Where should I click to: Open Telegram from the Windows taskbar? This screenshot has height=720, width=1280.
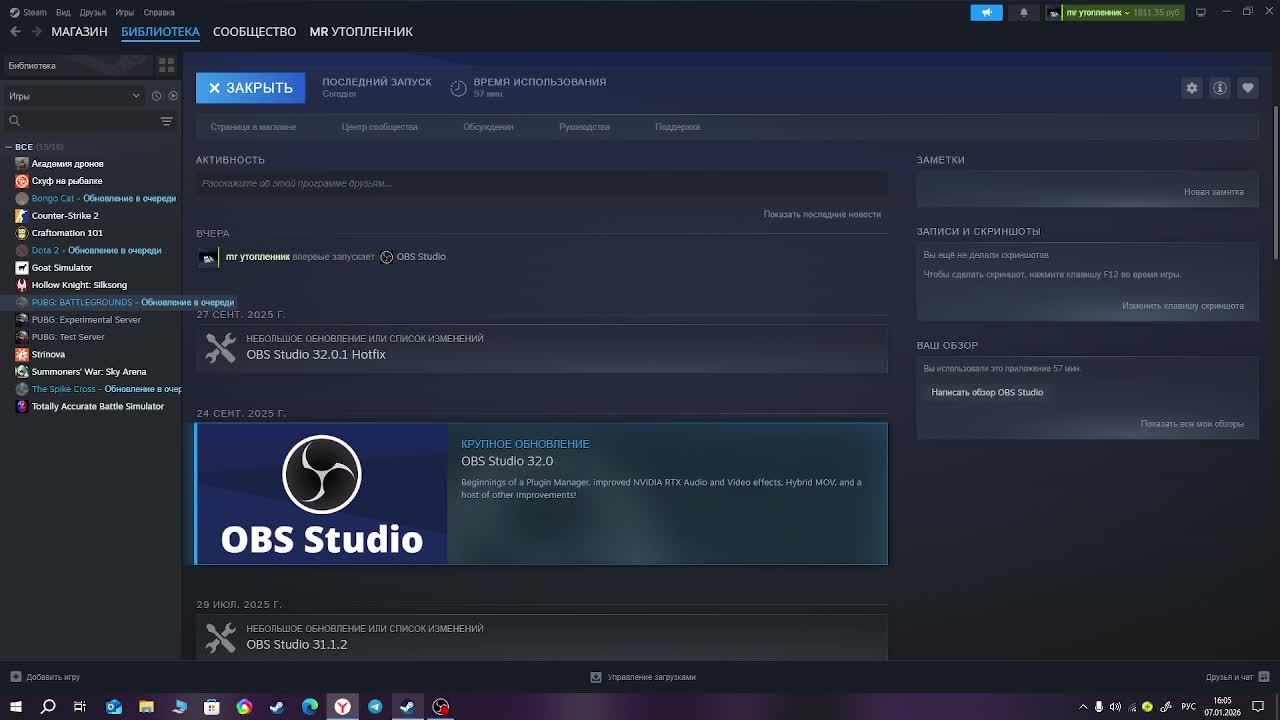click(x=375, y=707)
